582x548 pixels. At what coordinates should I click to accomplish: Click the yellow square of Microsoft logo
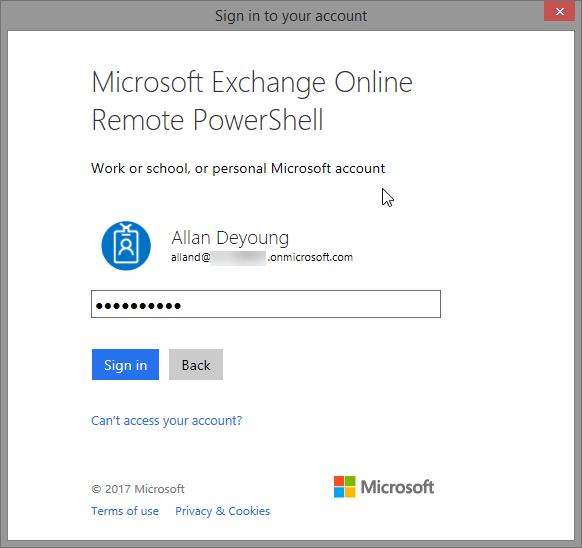point(350,492)
